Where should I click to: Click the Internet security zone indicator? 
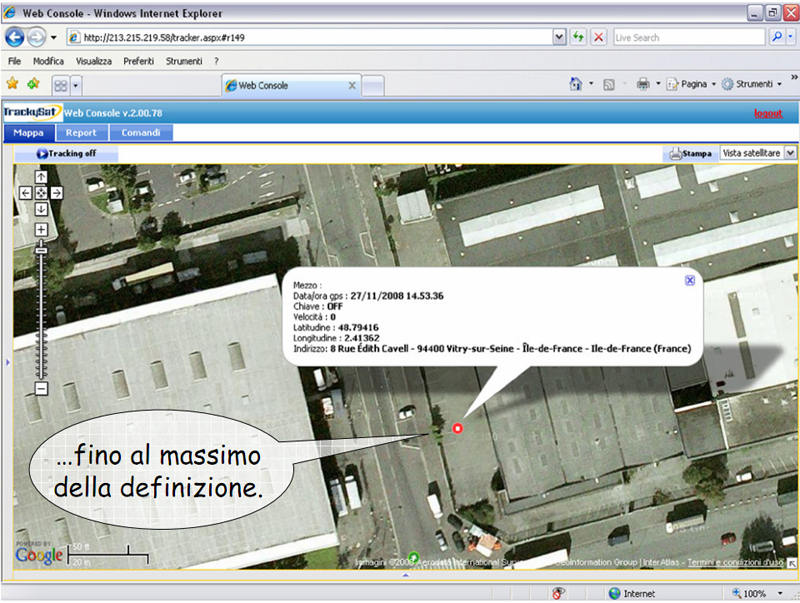click(x=632, y=594)
